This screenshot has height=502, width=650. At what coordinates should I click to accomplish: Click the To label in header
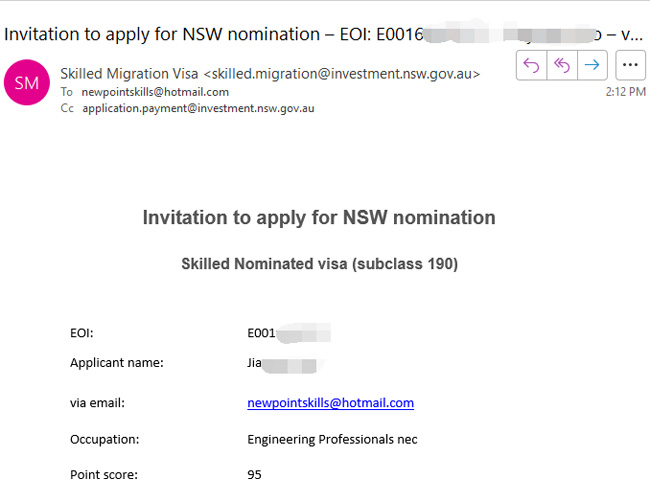coord(67,92)
